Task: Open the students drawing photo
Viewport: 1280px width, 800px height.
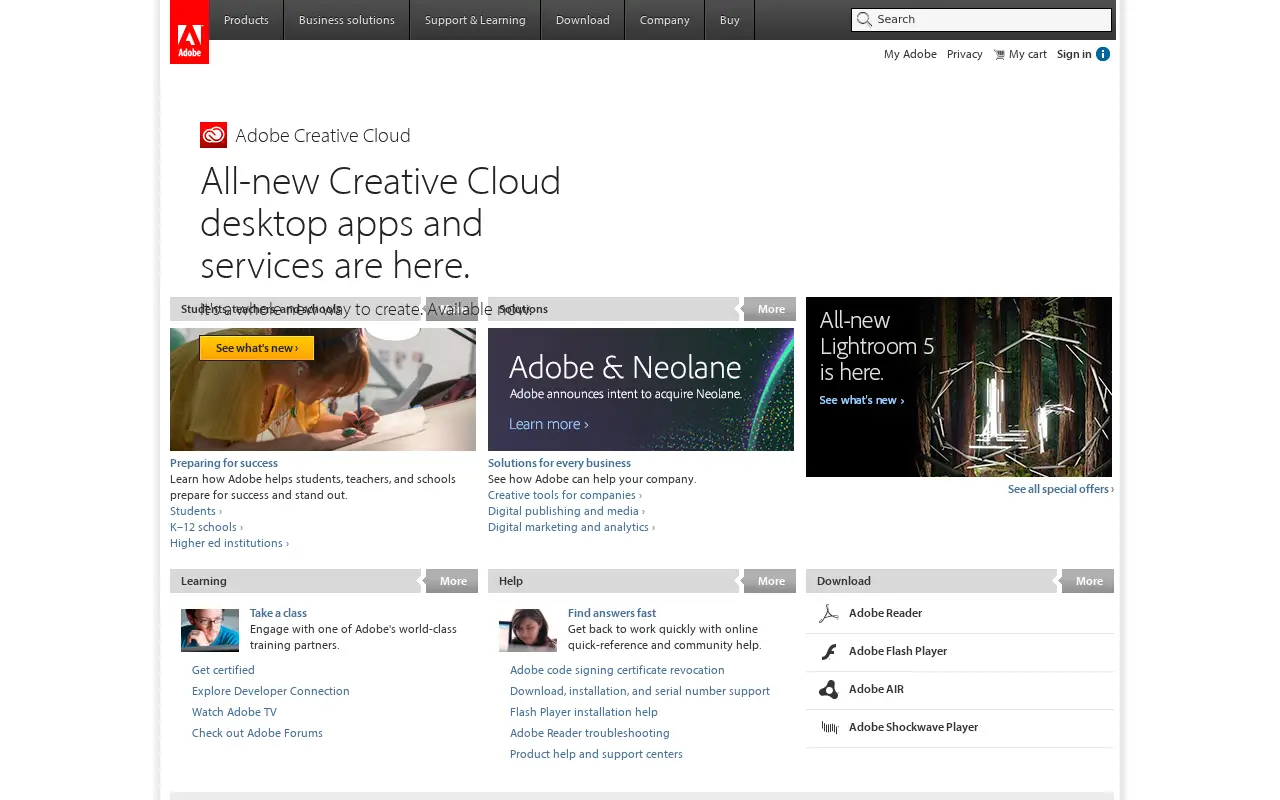Action: click(x=323, y=389)
